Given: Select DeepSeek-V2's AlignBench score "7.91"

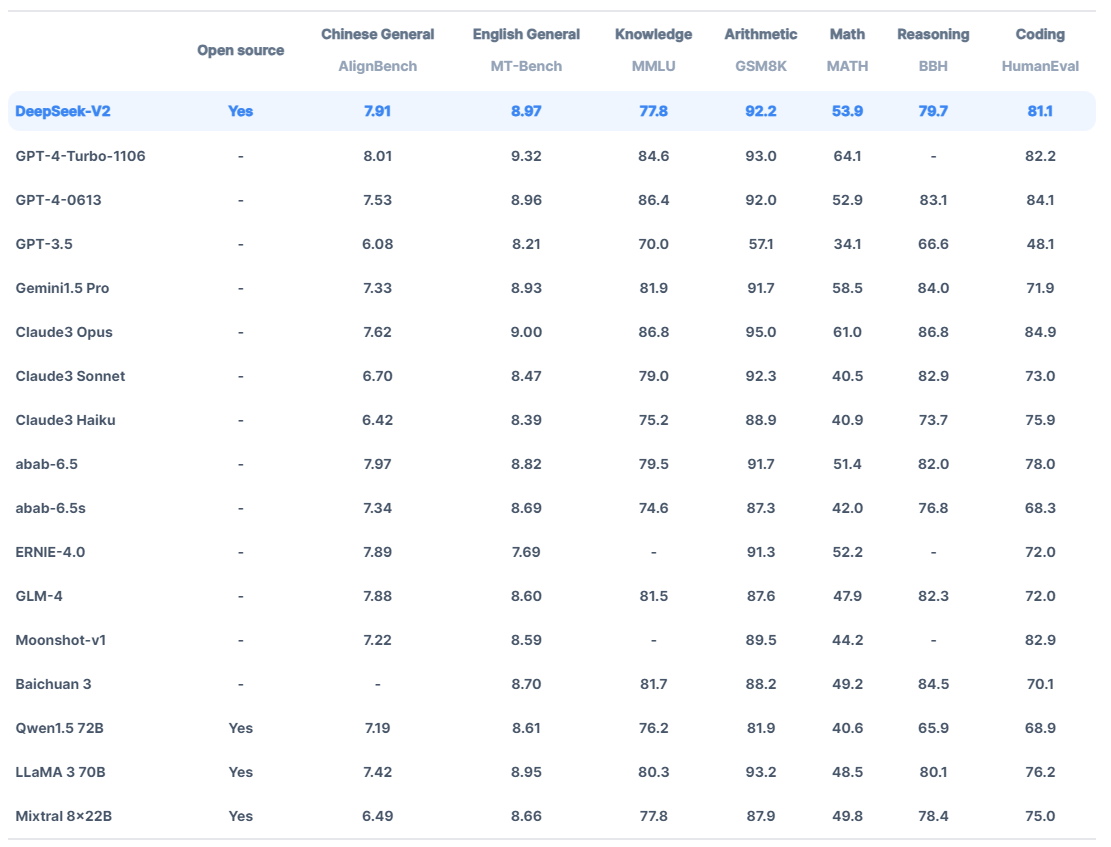Looking at the screenshot, I should [377, 111].
